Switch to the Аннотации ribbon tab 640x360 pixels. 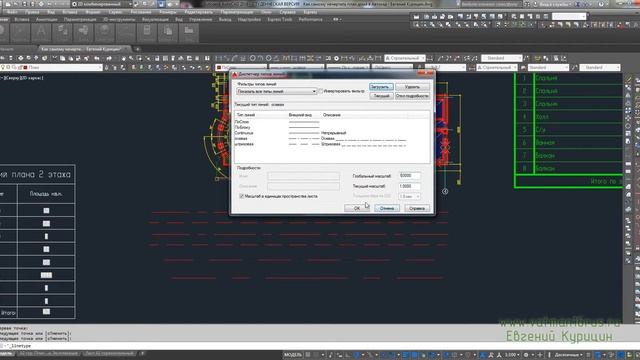click(46, 19)
